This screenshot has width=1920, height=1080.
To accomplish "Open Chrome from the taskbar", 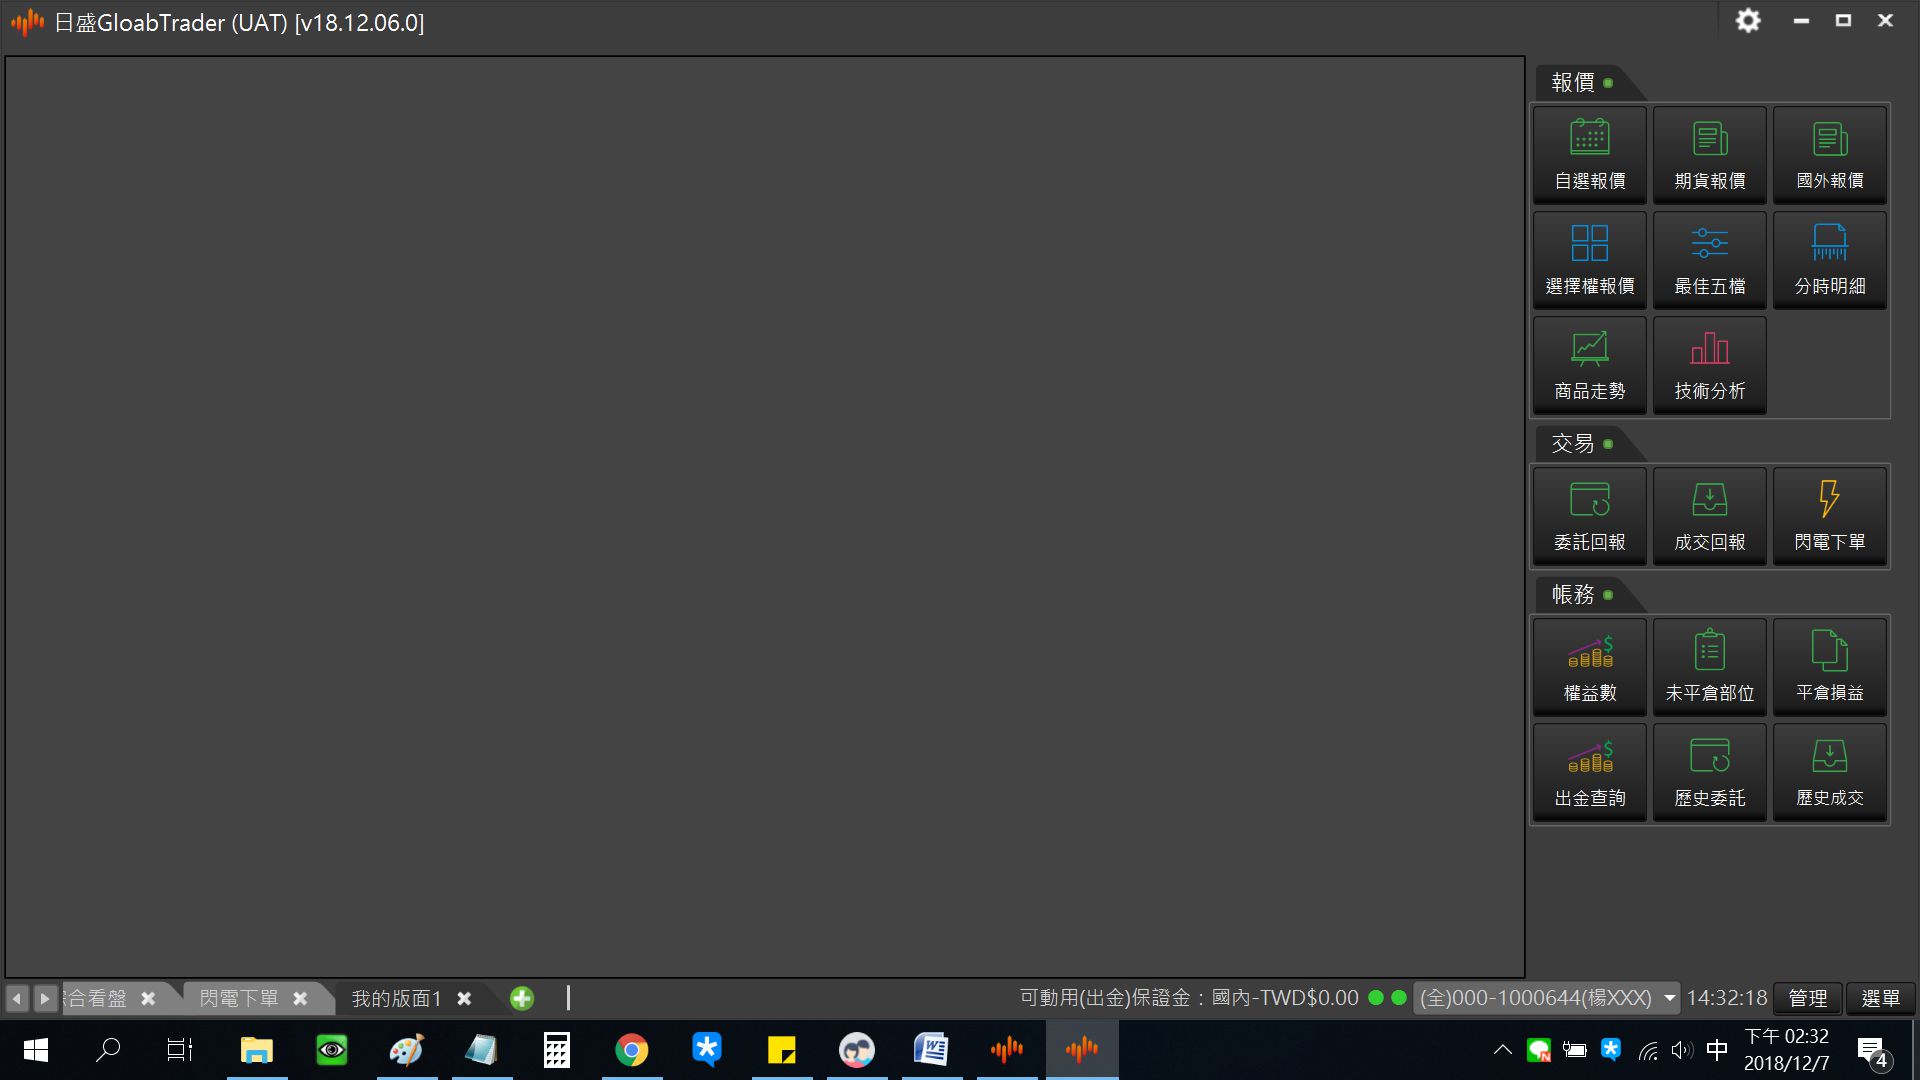I will click(x=631, y=1050).
